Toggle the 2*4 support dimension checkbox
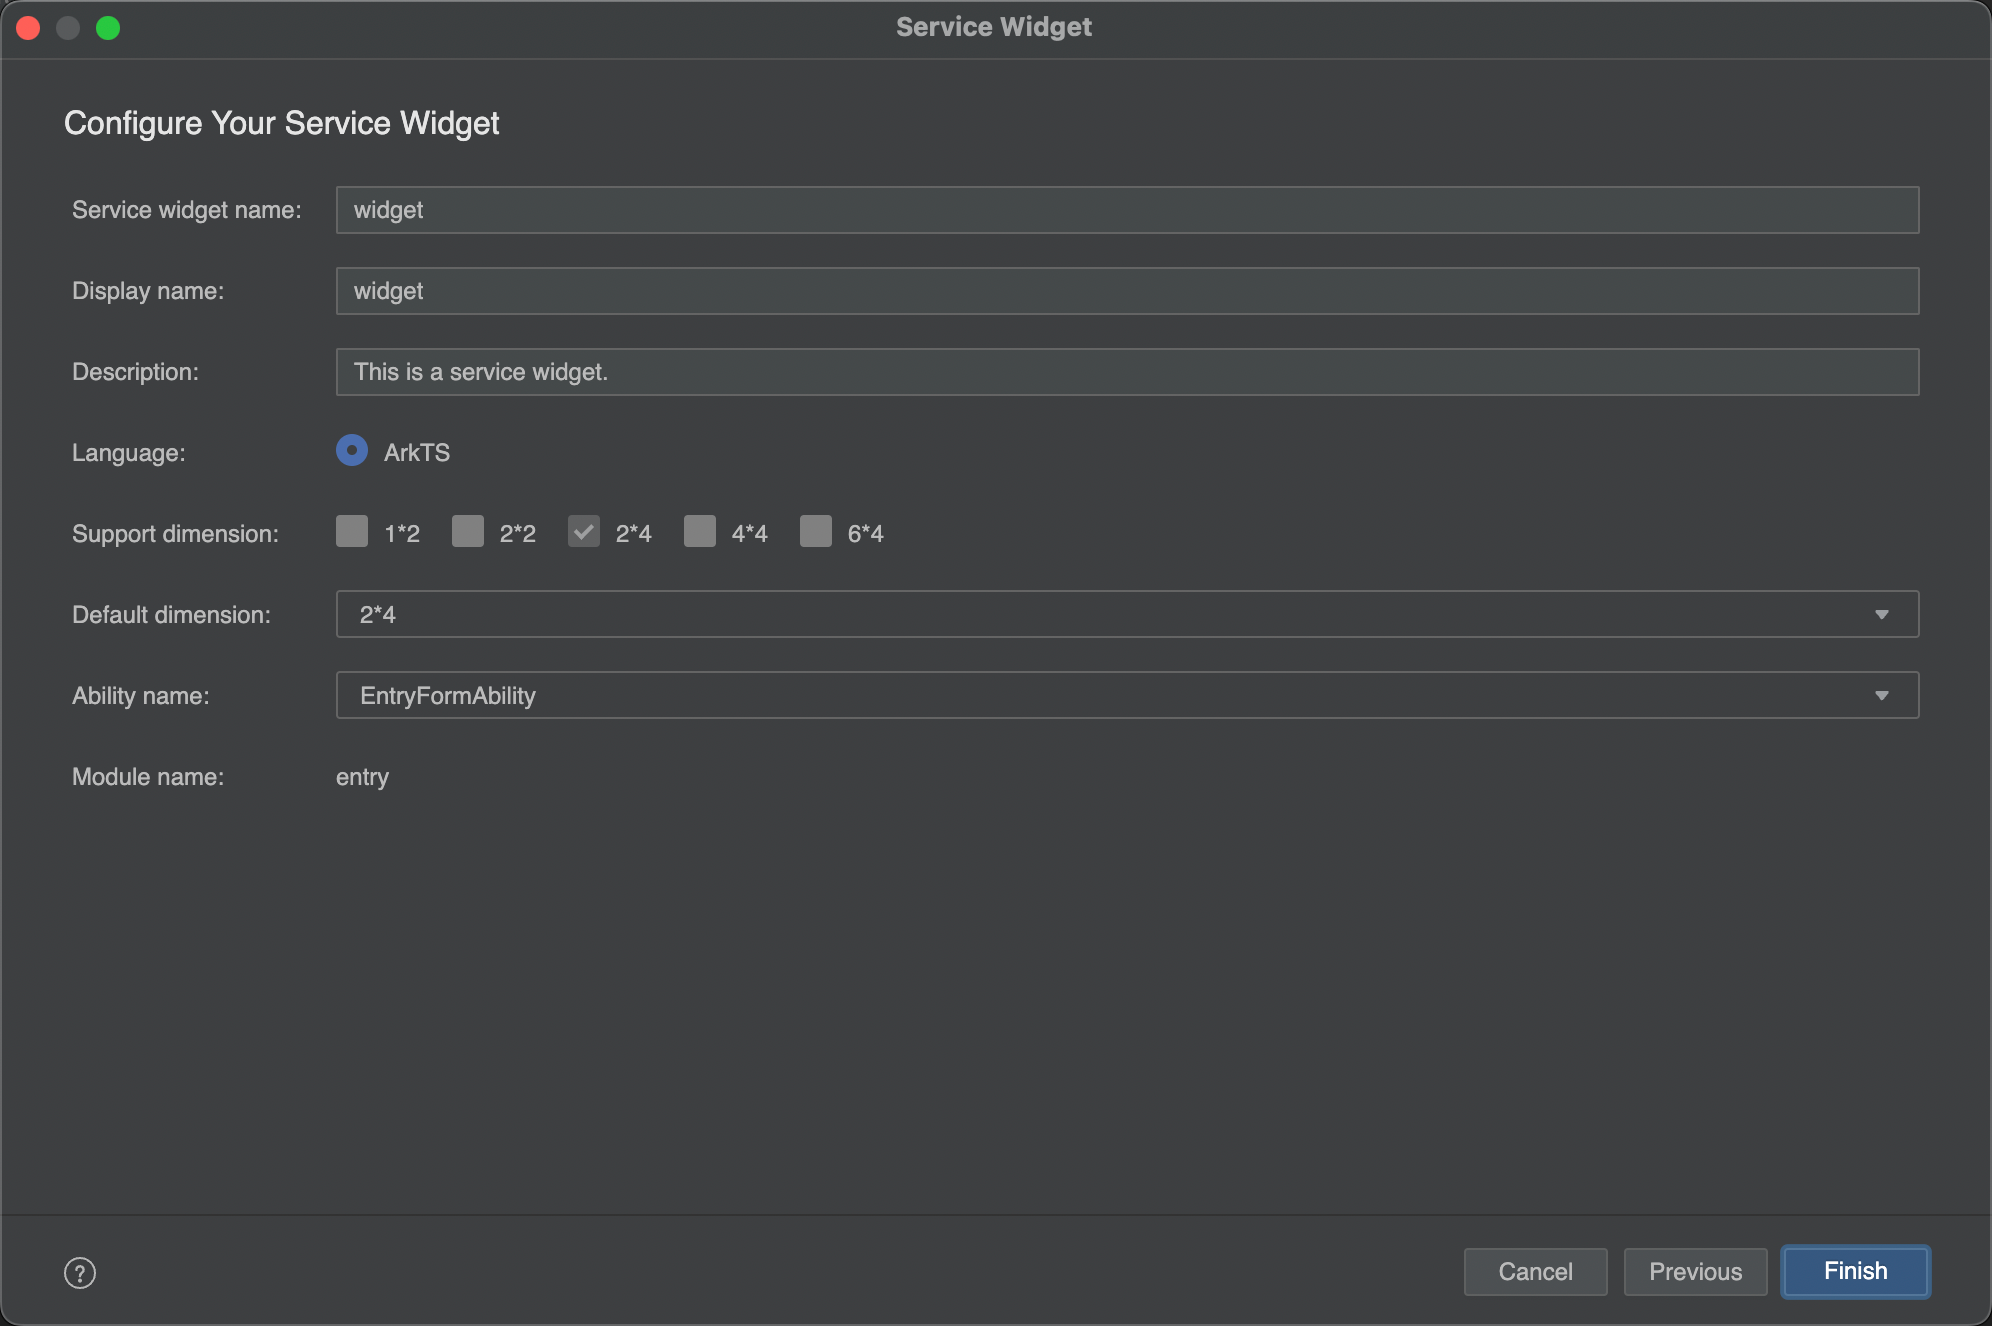 click(584, 532)
